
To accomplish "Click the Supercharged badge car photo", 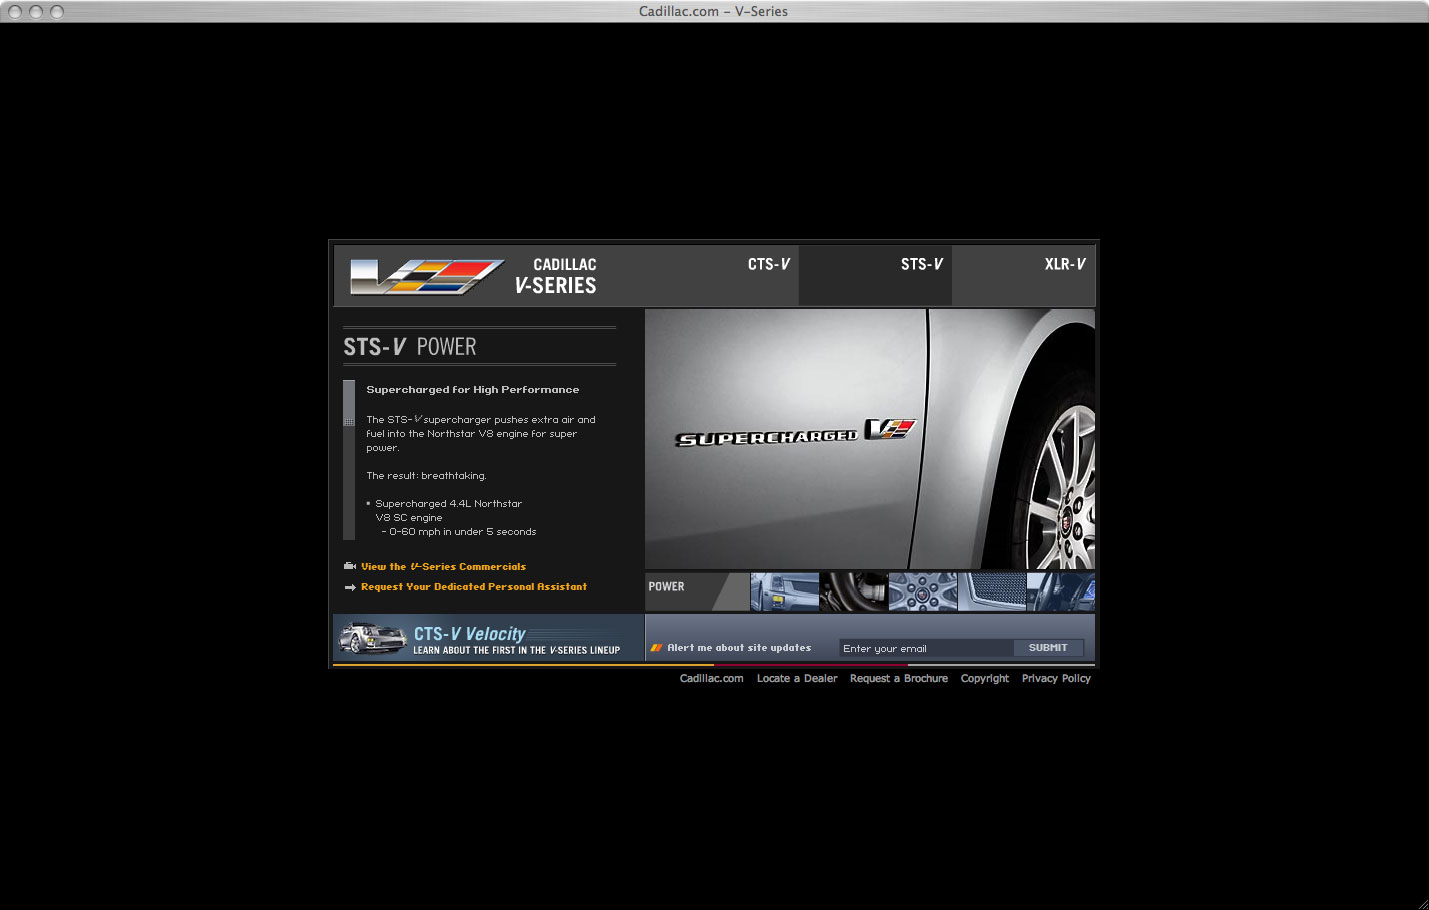I will click(870, 439).
